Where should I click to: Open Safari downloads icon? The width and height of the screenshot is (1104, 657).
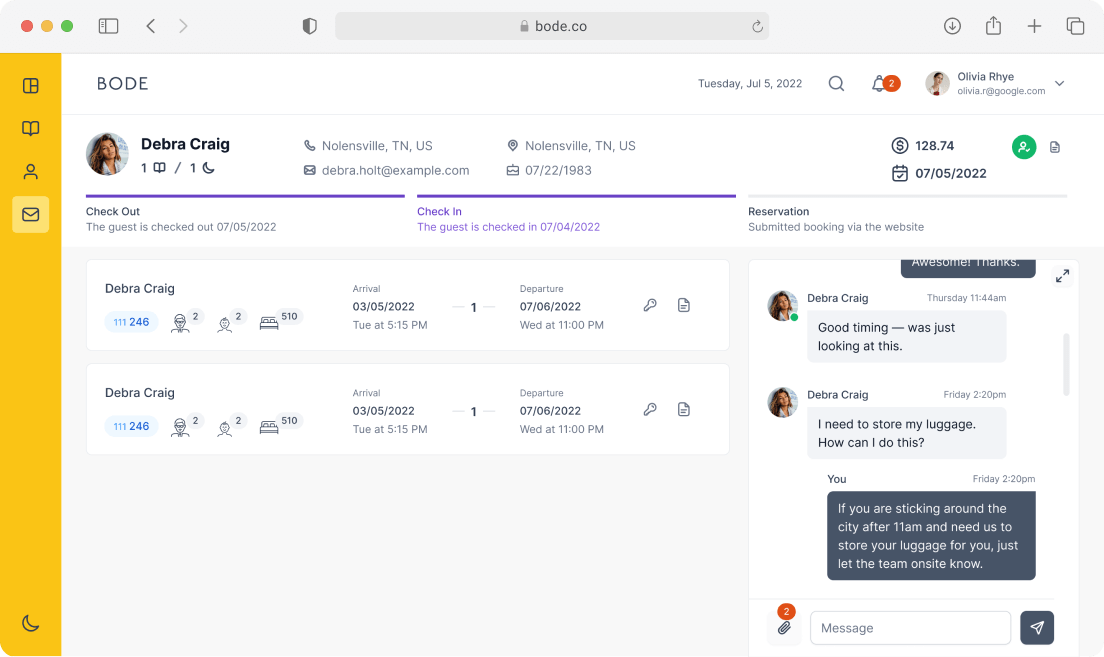[x=952, y=26]
